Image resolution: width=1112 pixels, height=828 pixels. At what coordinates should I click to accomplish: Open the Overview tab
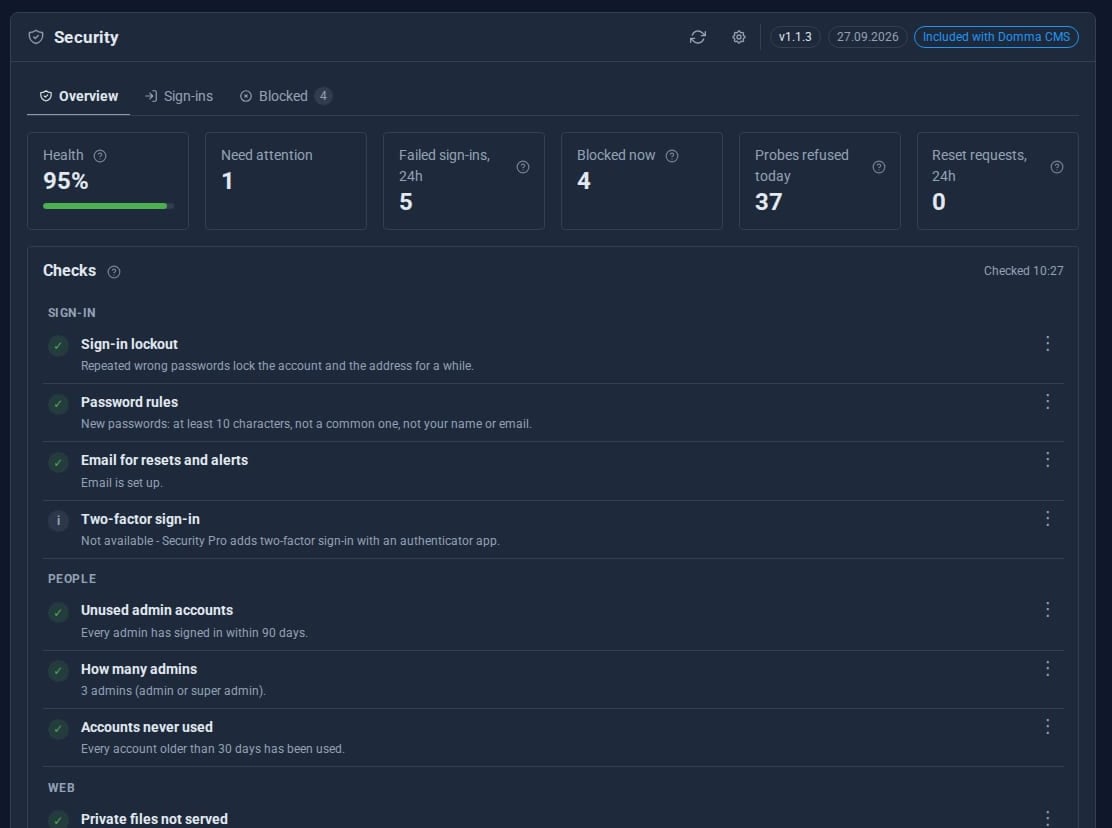(79, 96)
